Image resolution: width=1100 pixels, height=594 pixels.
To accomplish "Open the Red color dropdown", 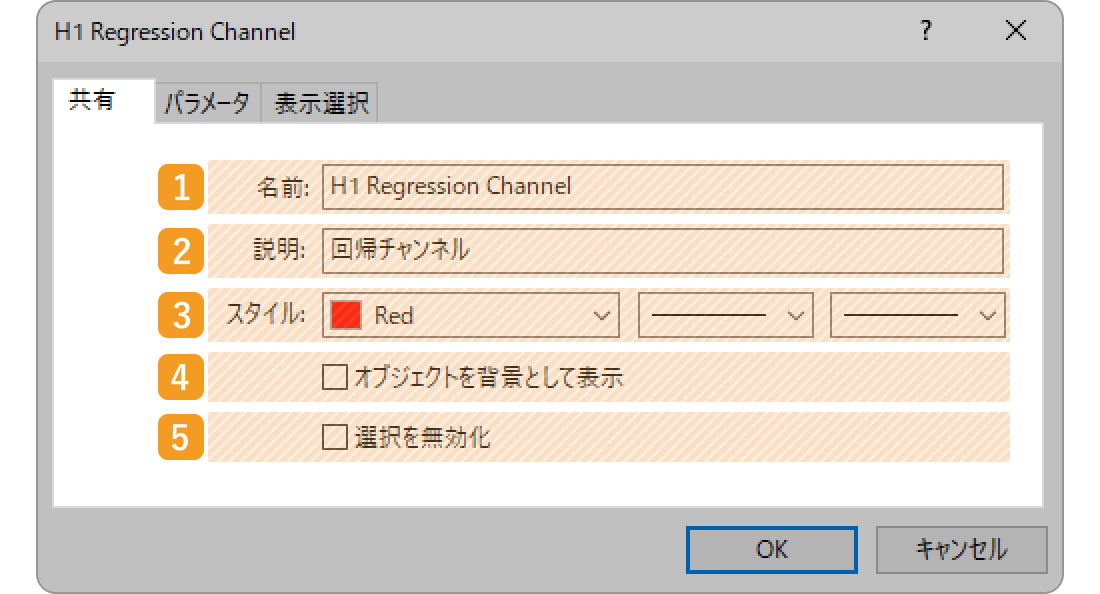I will 471,315.
